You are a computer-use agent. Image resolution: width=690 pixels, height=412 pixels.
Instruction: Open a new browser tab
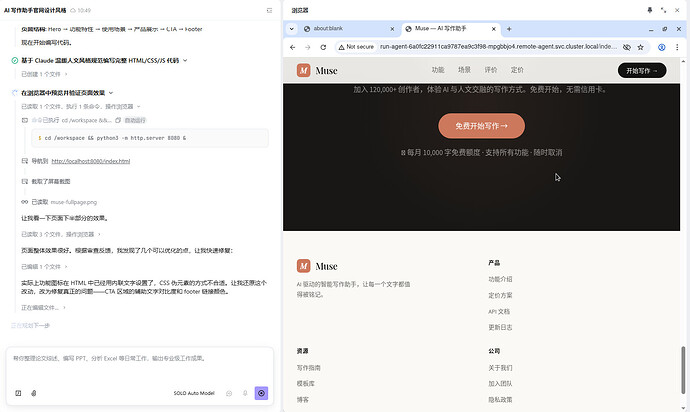(x=509, y=29)
